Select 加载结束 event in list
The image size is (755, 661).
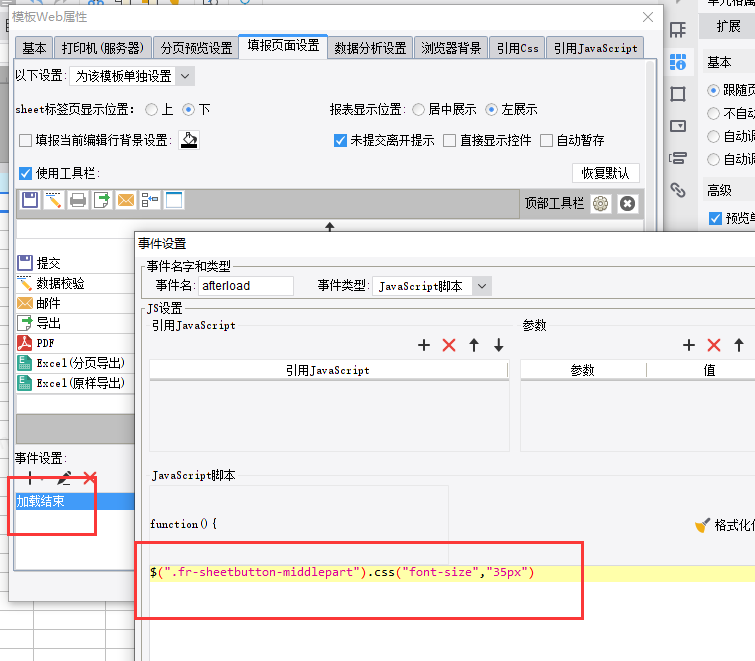(75, 501)
